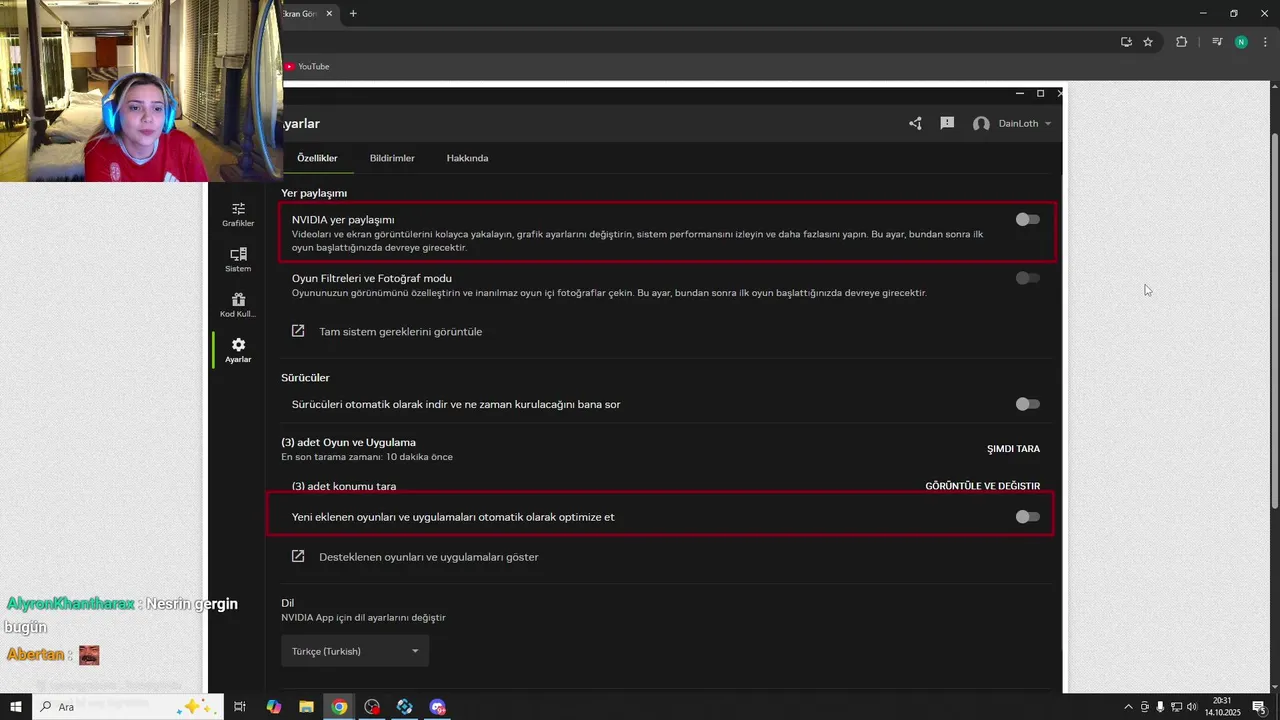The image size is (1280, 720).
Task: Open File Explorer from the taskbar
Action: [307, 707]
